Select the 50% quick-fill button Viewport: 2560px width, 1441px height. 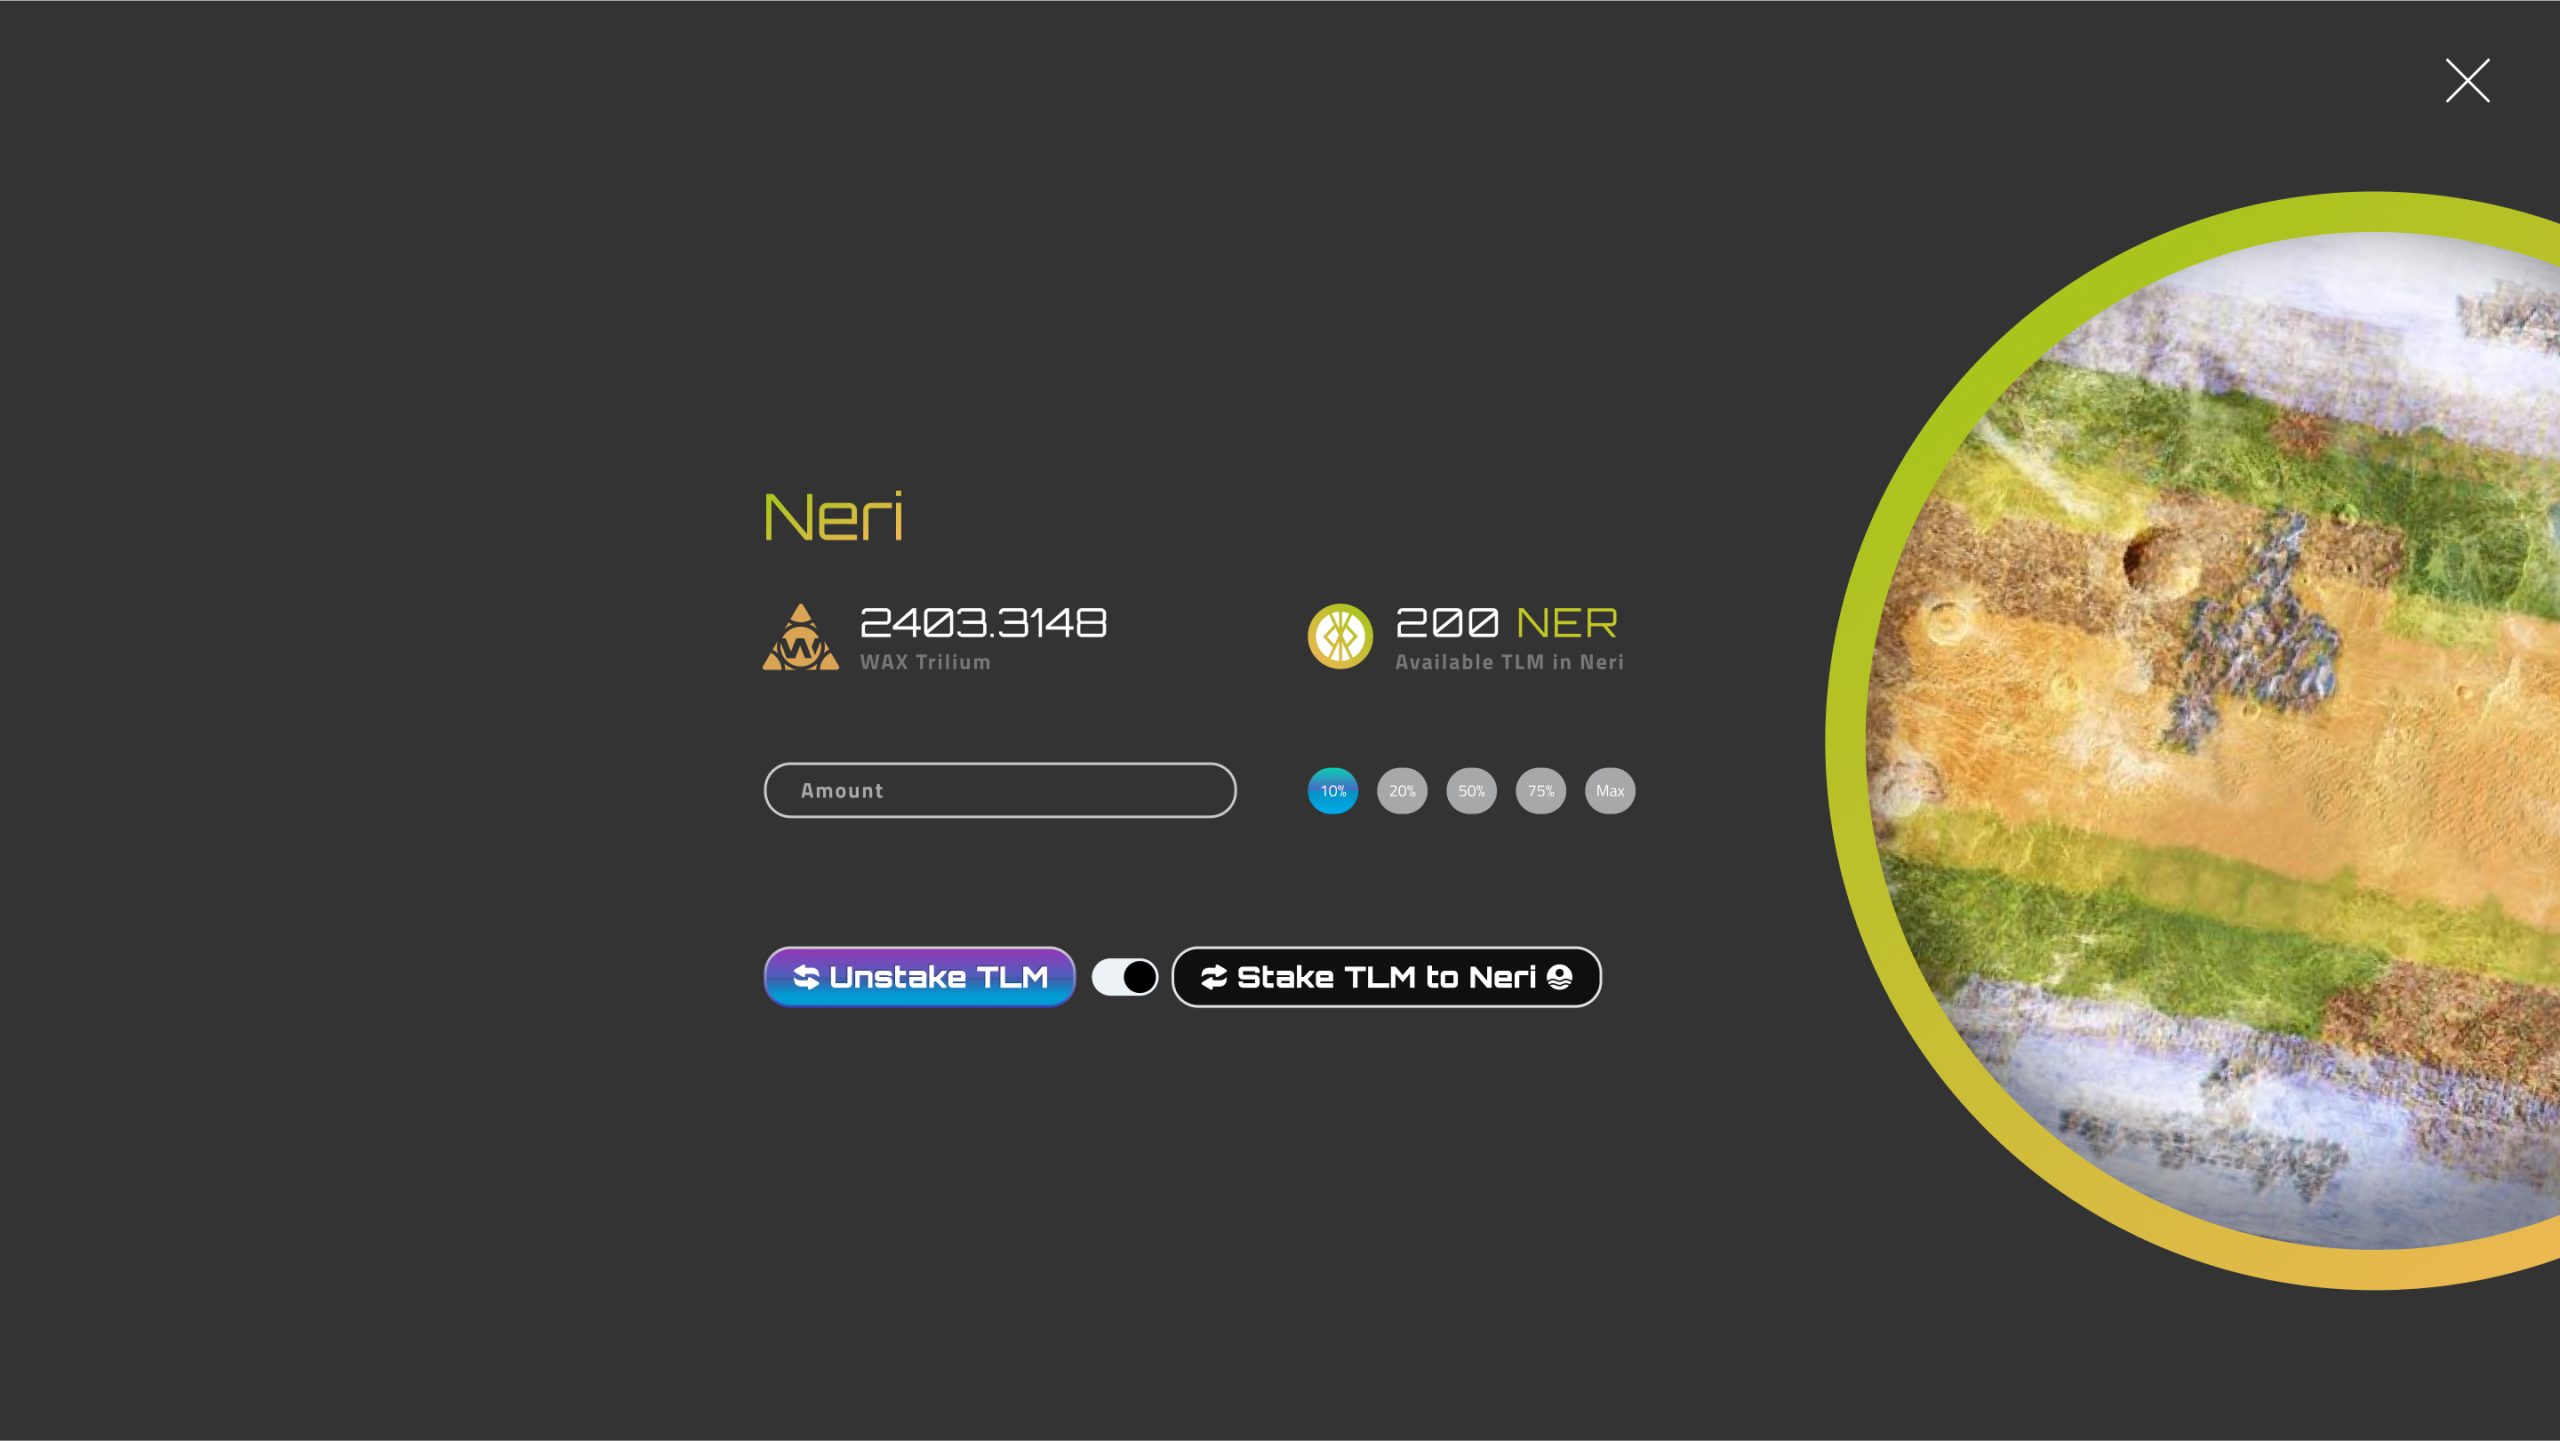1472,791
